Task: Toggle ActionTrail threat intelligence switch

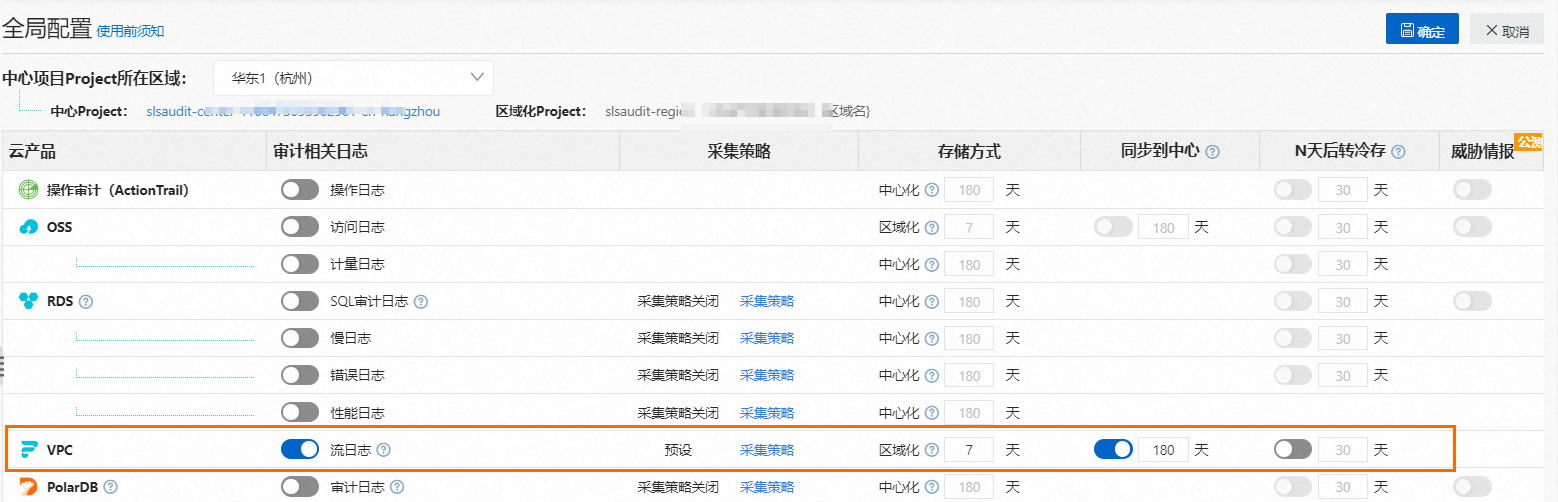Action: click(x=1472, y=189)
